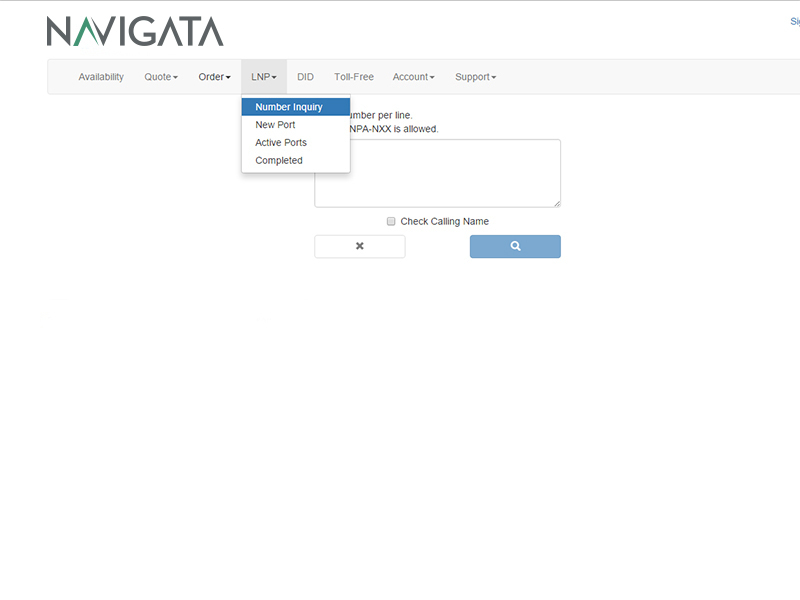Image resolution: width=800 pixels, height=600 pixels.
Task: Click the Navigata logo
Action: pyautogui.click(x=135, y=31)
